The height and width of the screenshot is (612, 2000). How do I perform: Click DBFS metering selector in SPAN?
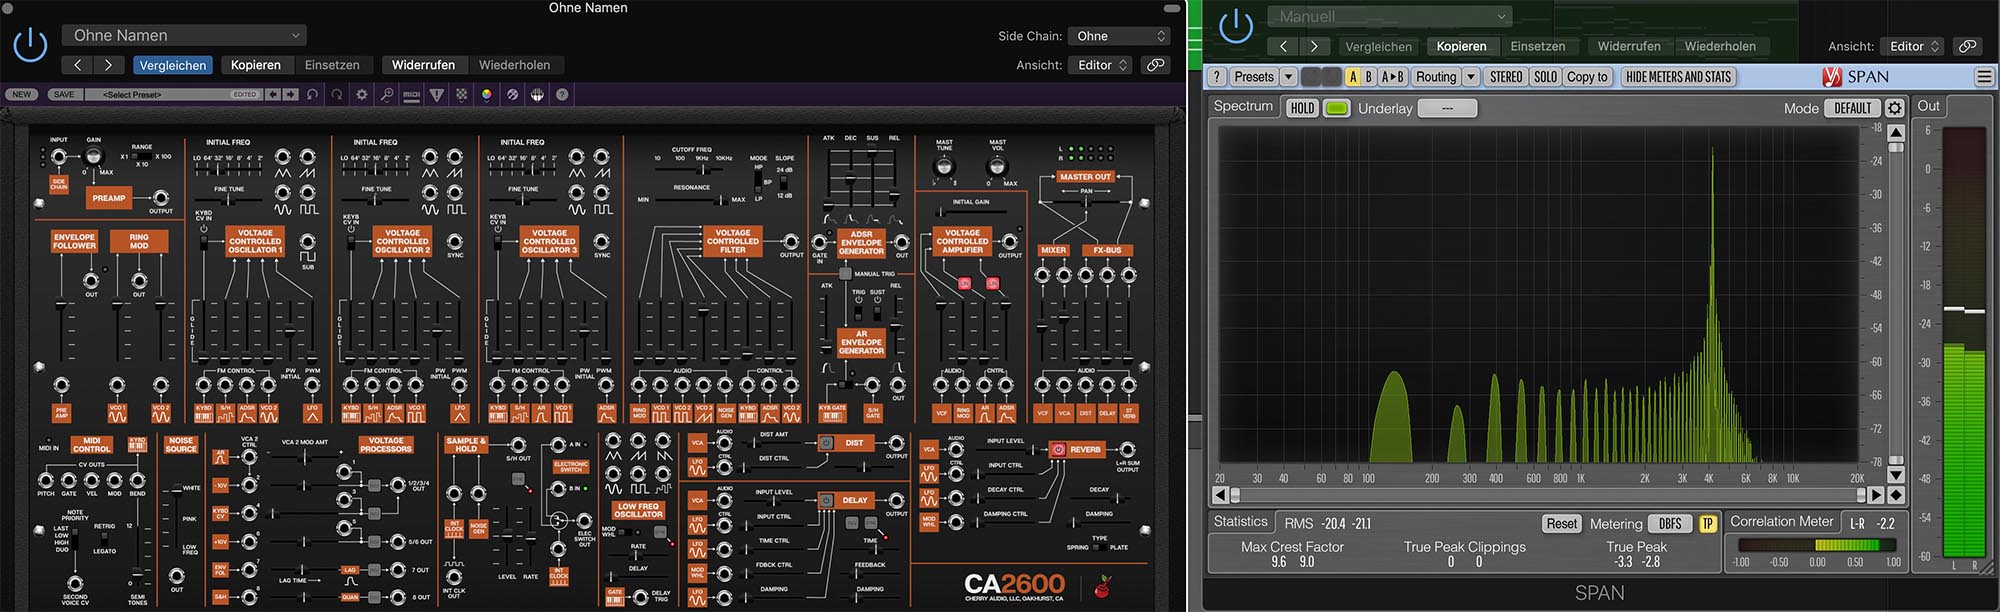coord(1670,524)
